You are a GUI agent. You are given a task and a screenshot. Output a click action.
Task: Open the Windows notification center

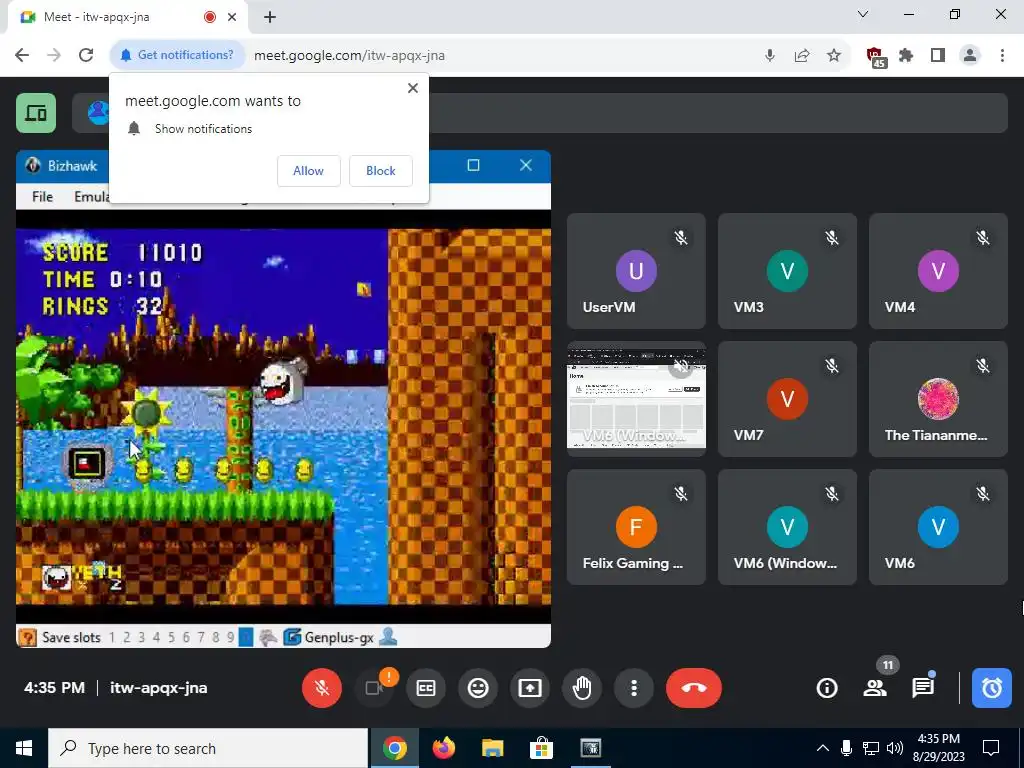pos(991,748)
